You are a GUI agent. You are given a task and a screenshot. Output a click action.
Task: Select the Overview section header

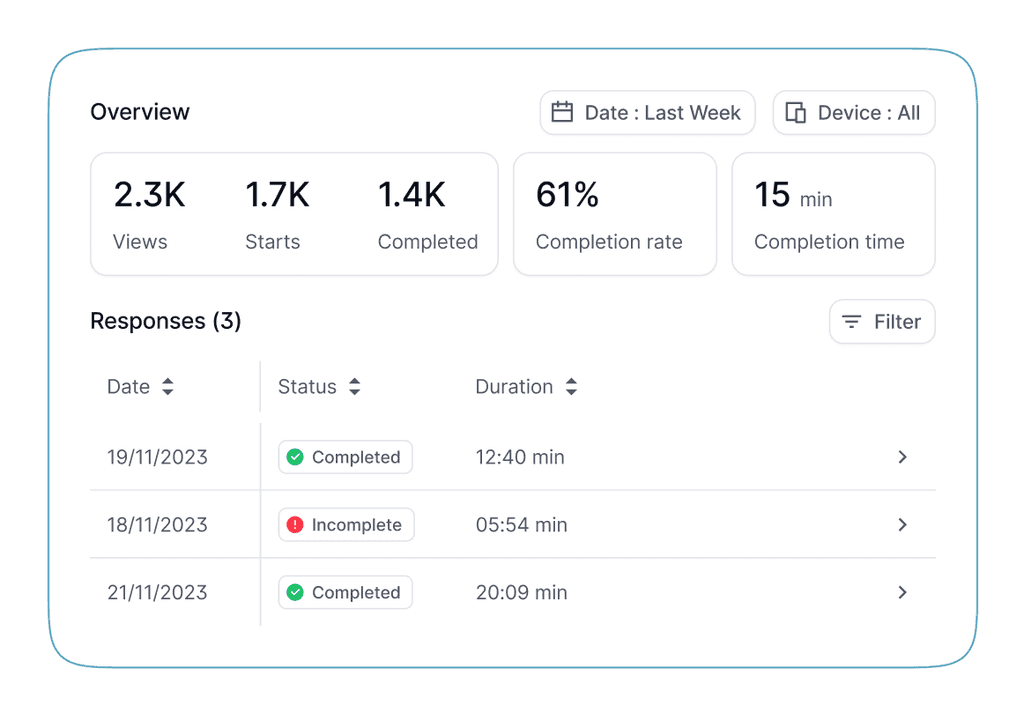click(x=139, y=112)
